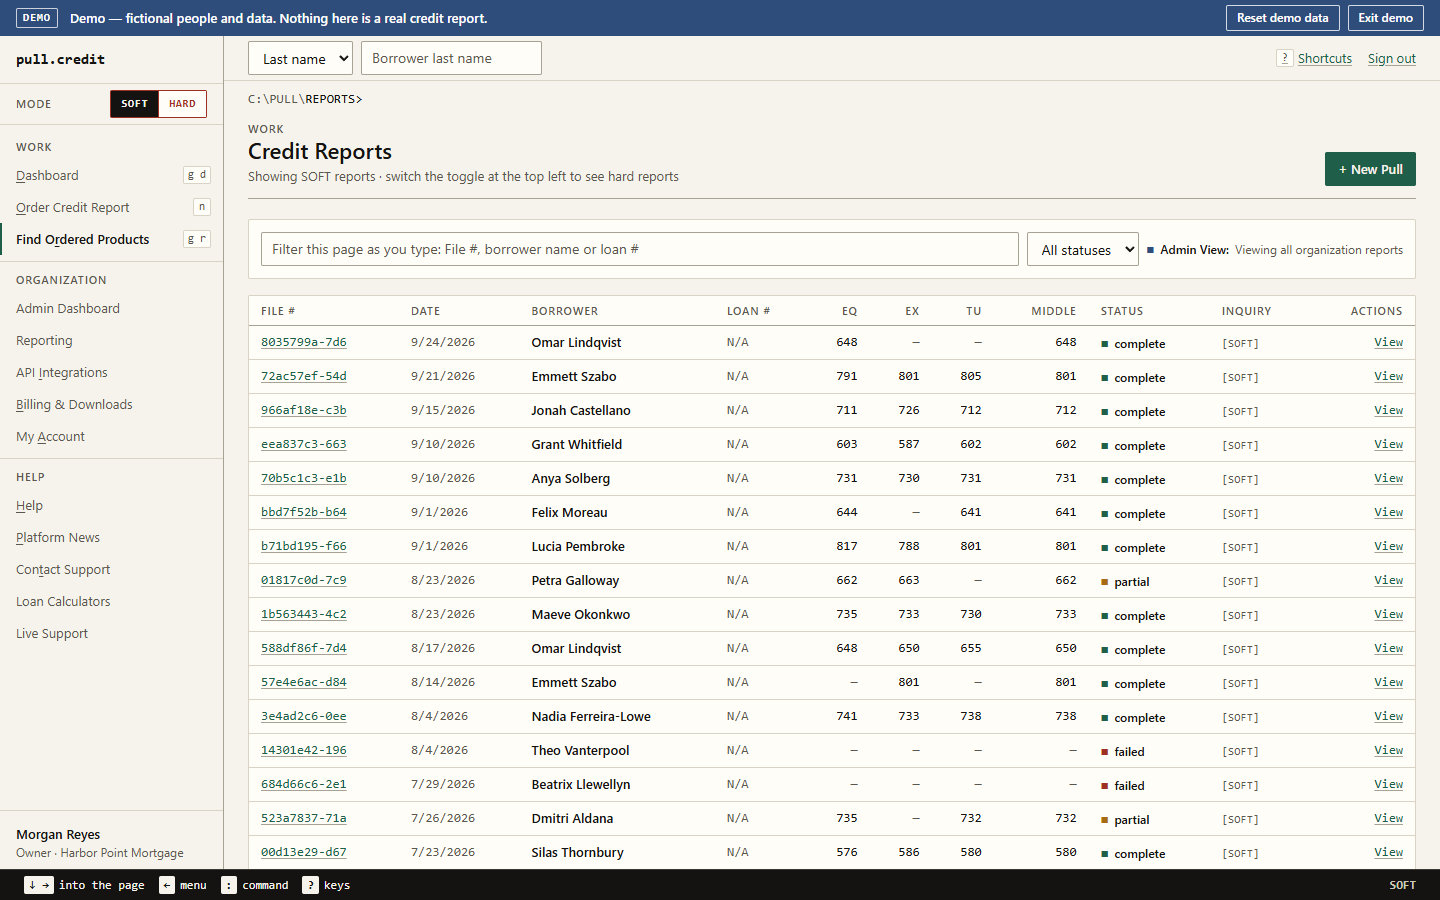Open file 72ac57ef-54d
This screenshot has height=900, width=1440.
click(304, 376)
